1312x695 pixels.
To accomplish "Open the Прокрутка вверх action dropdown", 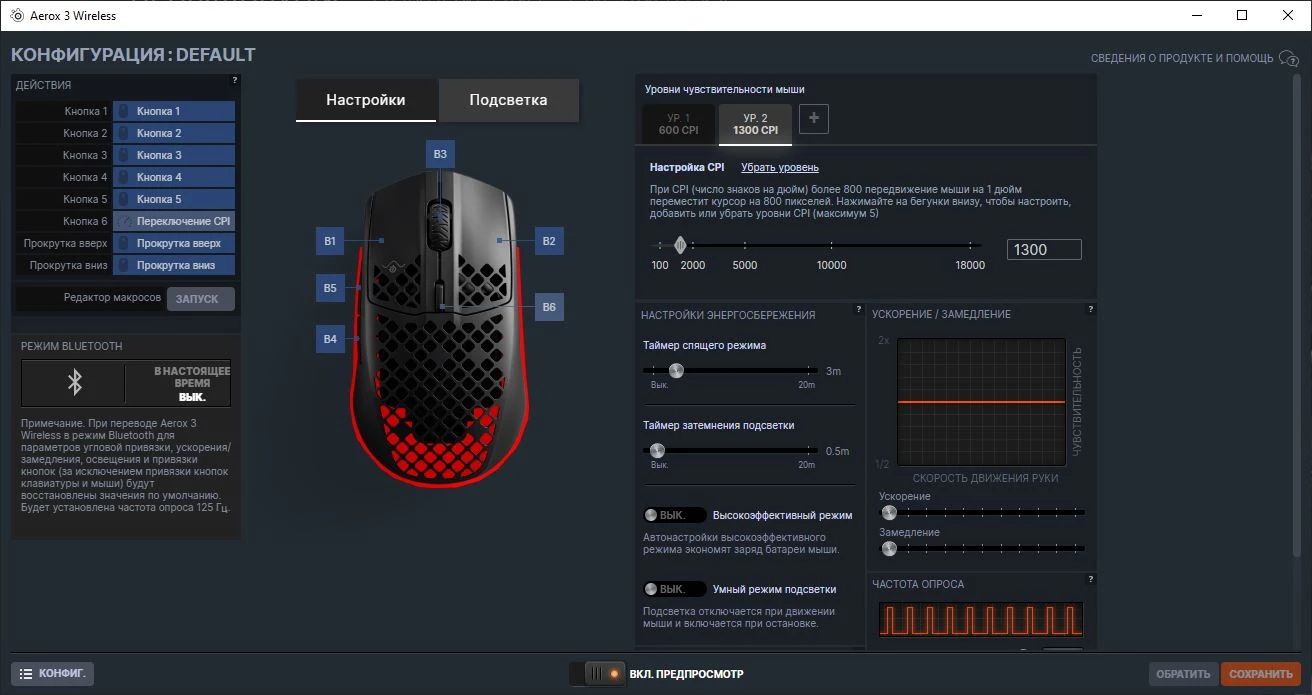I will [174, 243].
